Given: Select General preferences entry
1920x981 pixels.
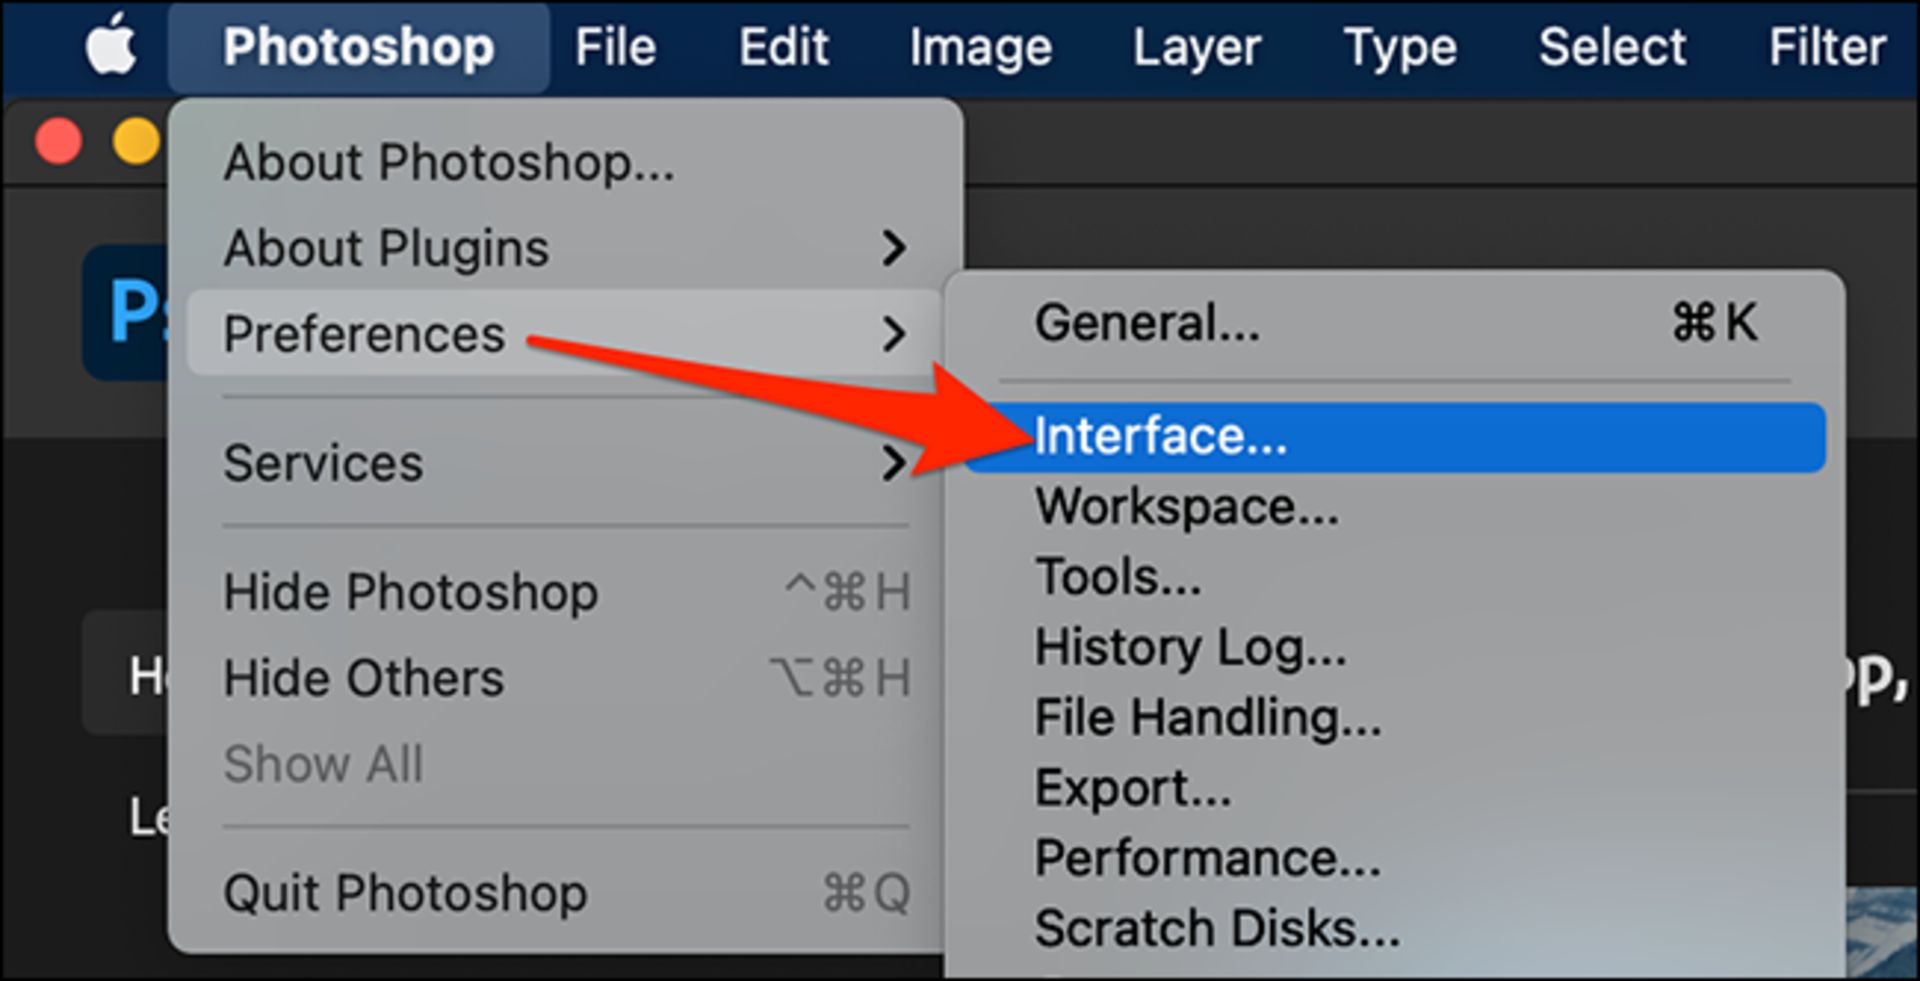Looking at the screenshot, I should [1147, 323].
